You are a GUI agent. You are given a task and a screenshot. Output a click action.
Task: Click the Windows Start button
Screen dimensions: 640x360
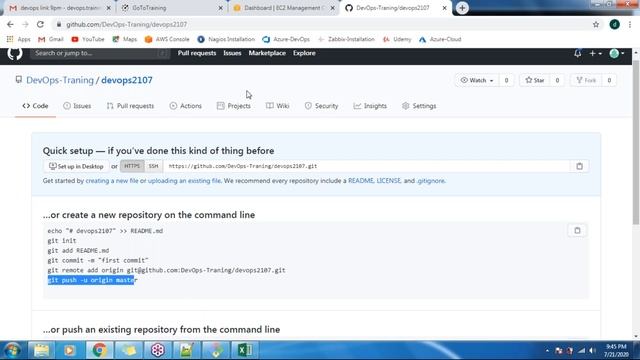point(12,350)
